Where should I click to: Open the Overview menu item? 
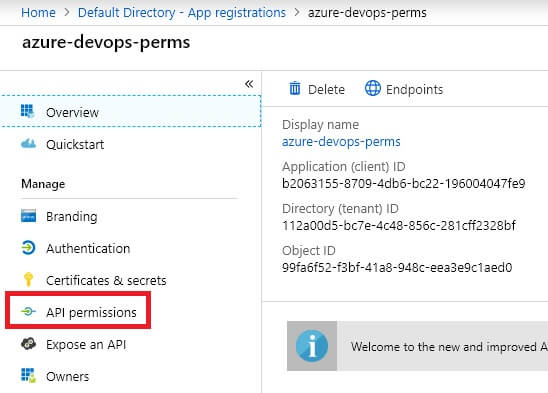131,111
